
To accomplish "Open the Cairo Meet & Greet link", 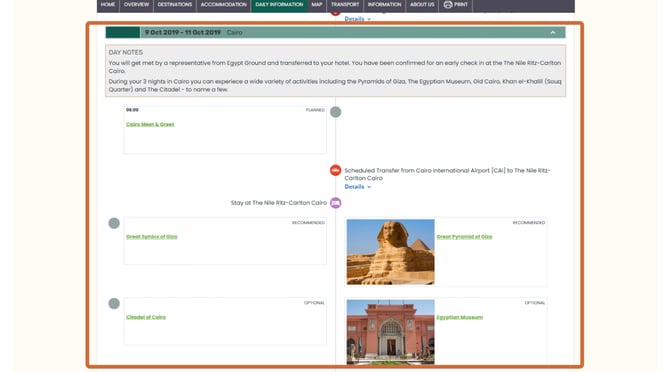I will [150, 124].
